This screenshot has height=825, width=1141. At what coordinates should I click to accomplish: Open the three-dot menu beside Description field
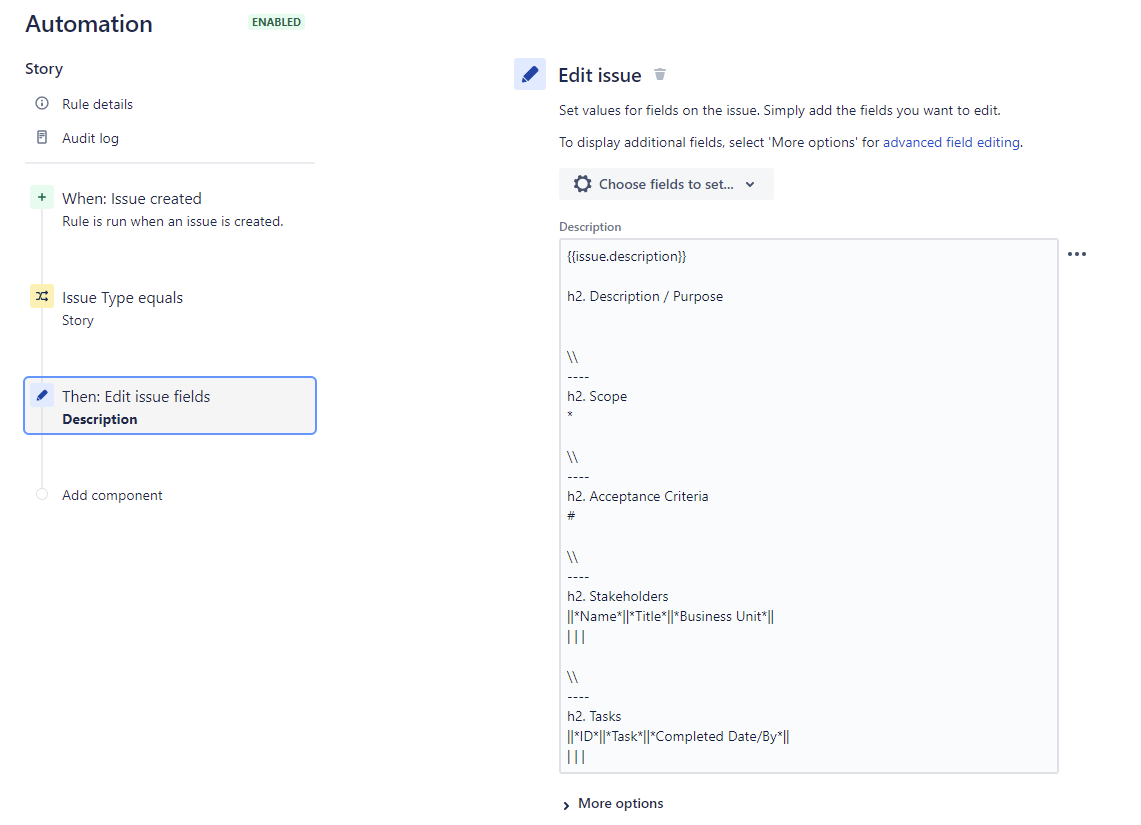pyautogui.click(x=1077, y=254)
